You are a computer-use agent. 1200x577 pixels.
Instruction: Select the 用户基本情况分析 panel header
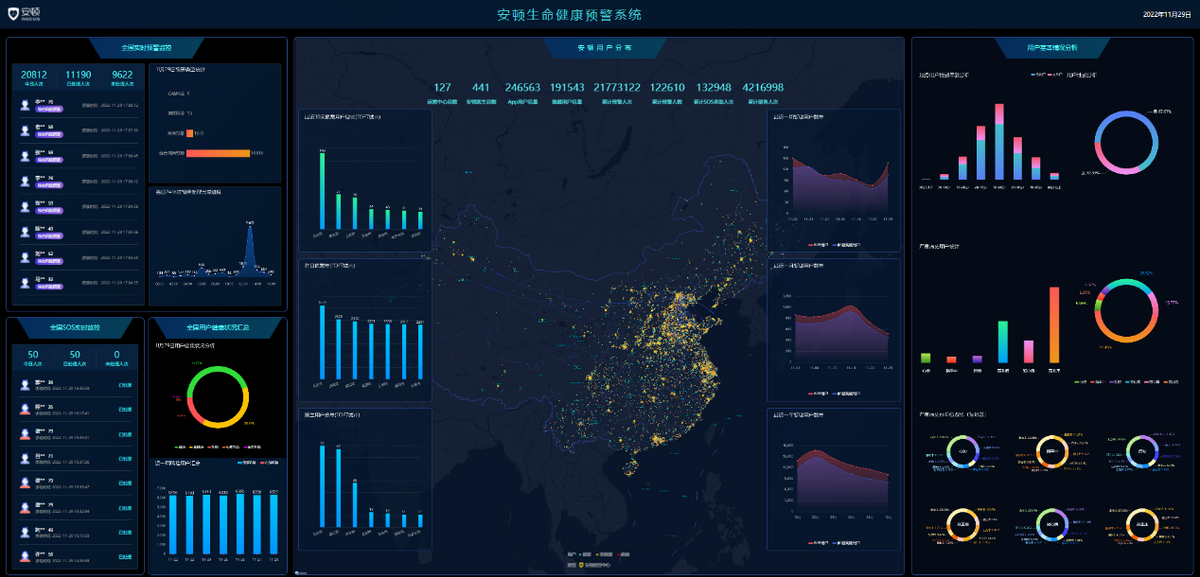[x=1052, y=47]
